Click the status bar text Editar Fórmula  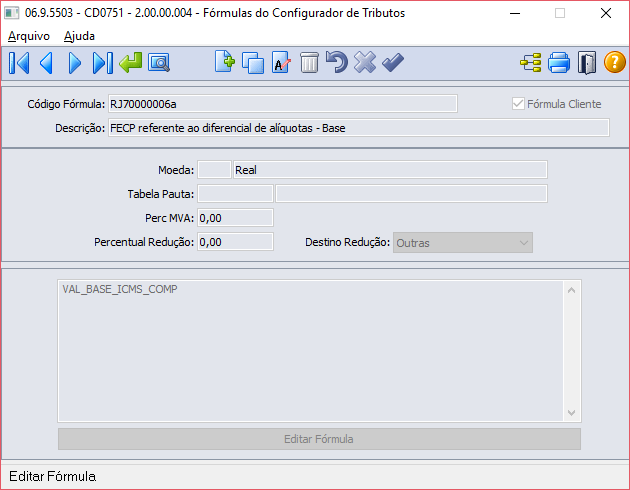[53, 476]
